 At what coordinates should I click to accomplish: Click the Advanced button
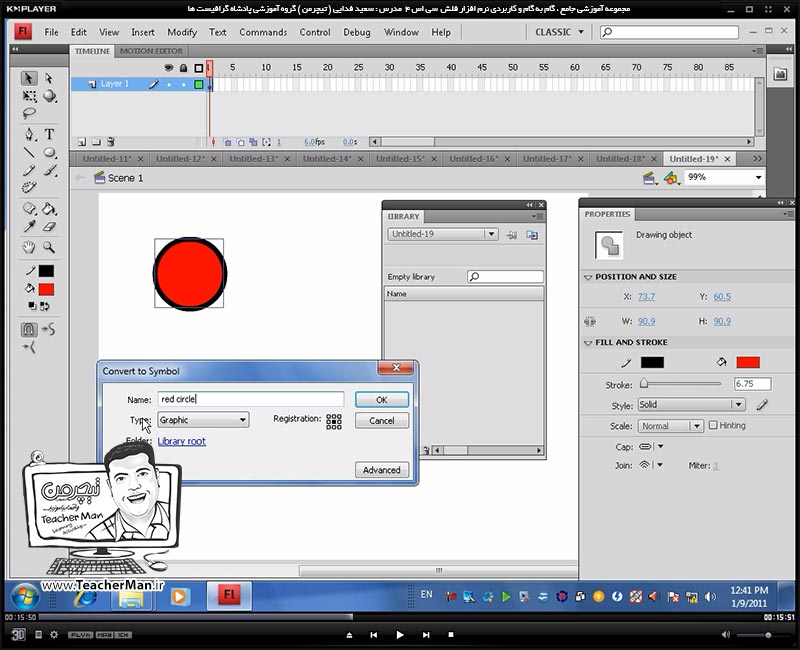click(x=382, y=470)
